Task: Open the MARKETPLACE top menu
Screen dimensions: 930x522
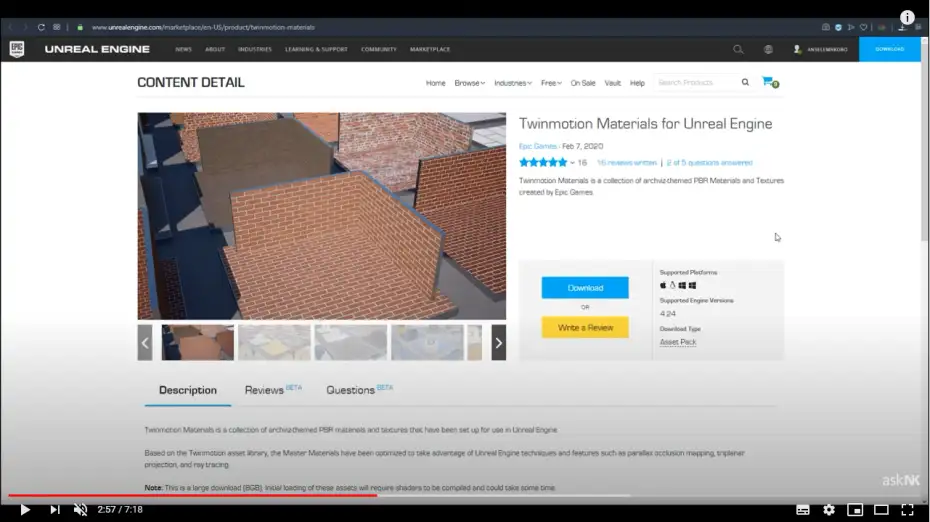Action: click(429, 49)
